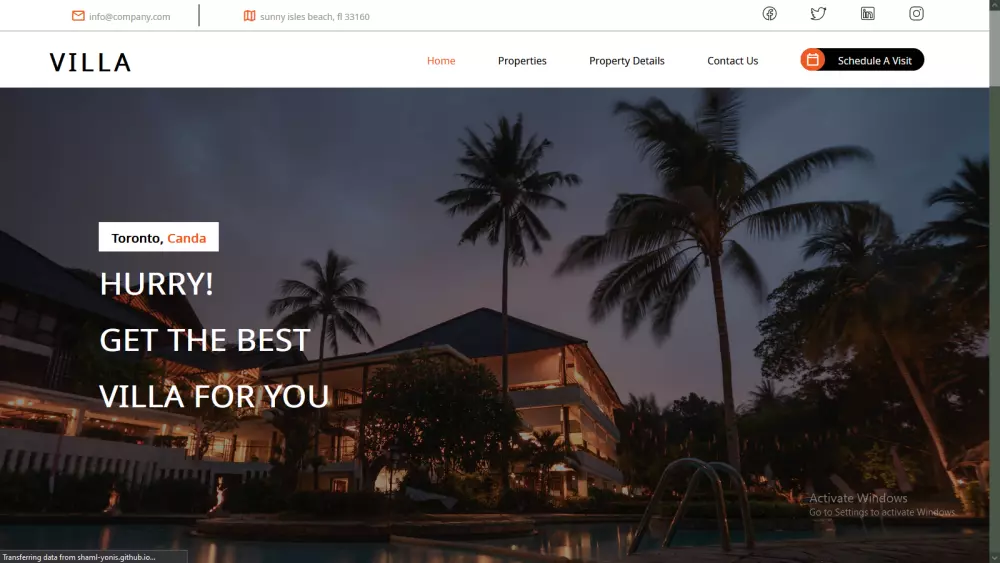This screenshot has width=1000, height=563.
Task: Open the LinkedIn icon in header
Action: pos(867,13)
